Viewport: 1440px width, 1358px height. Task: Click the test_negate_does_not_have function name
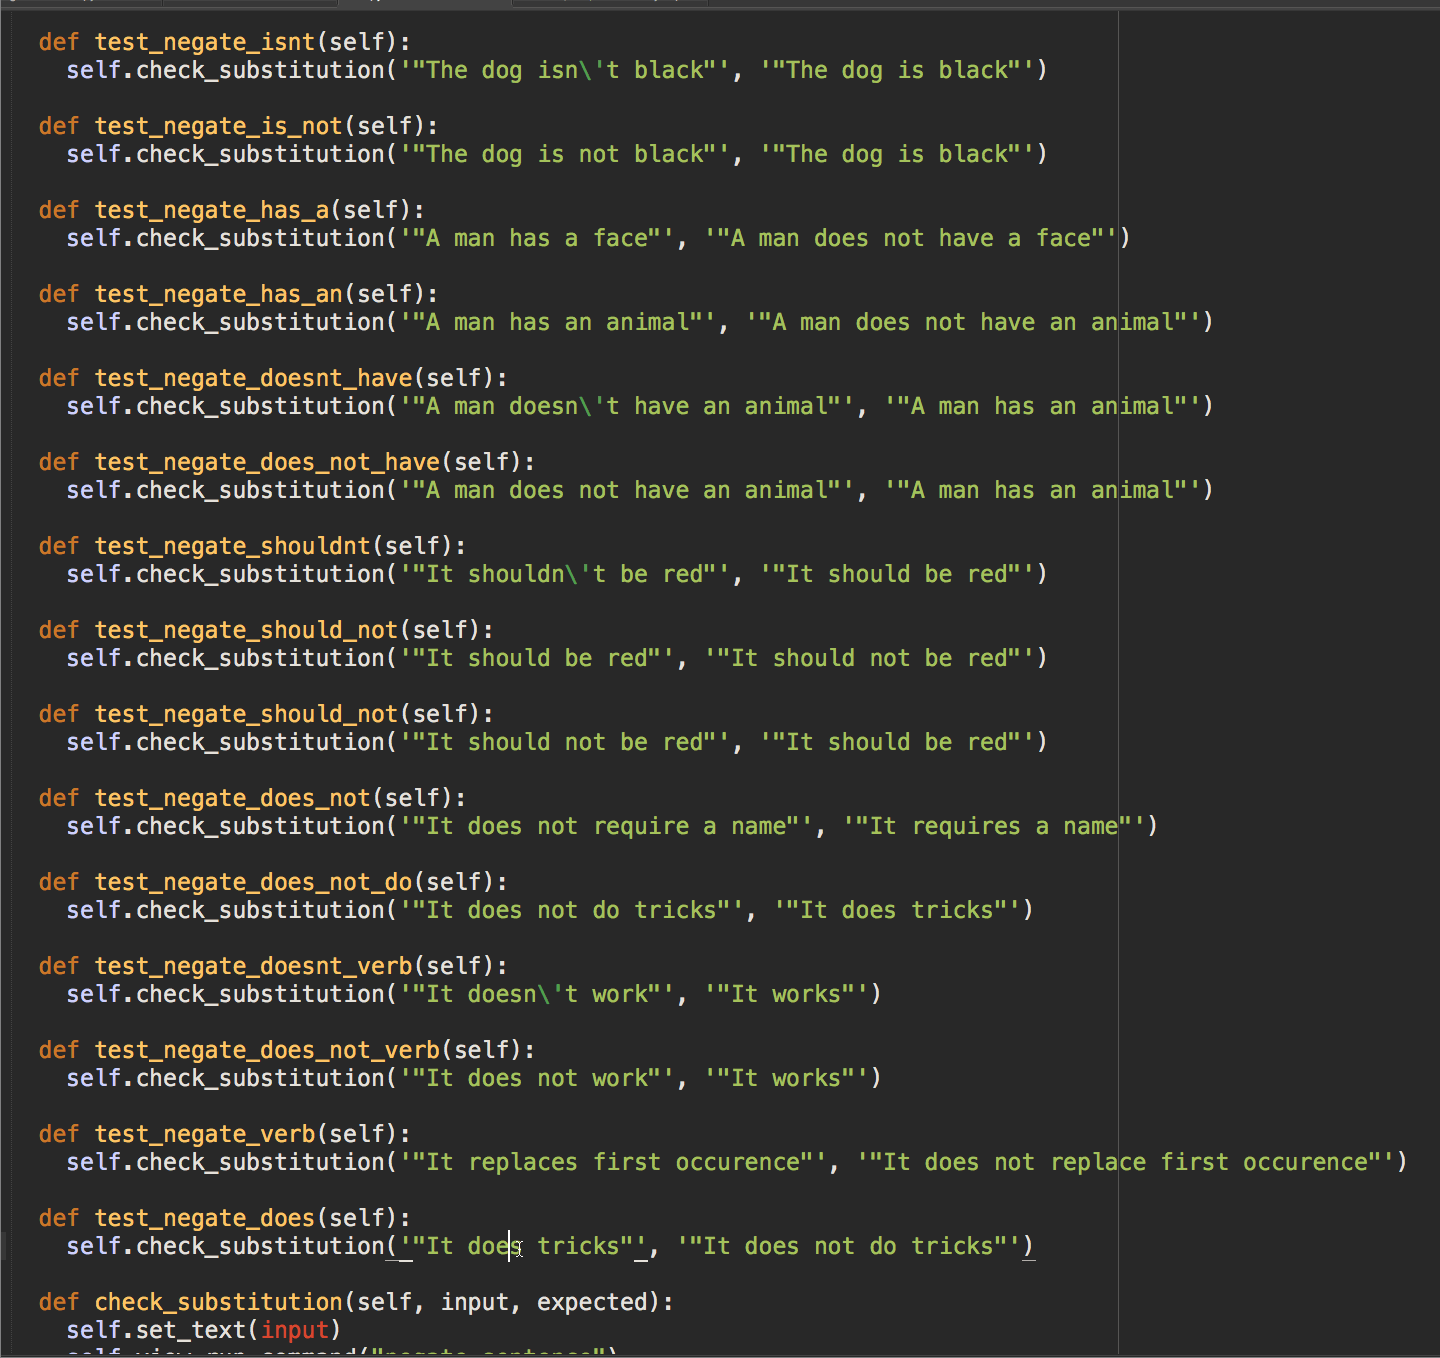point(267,462)
